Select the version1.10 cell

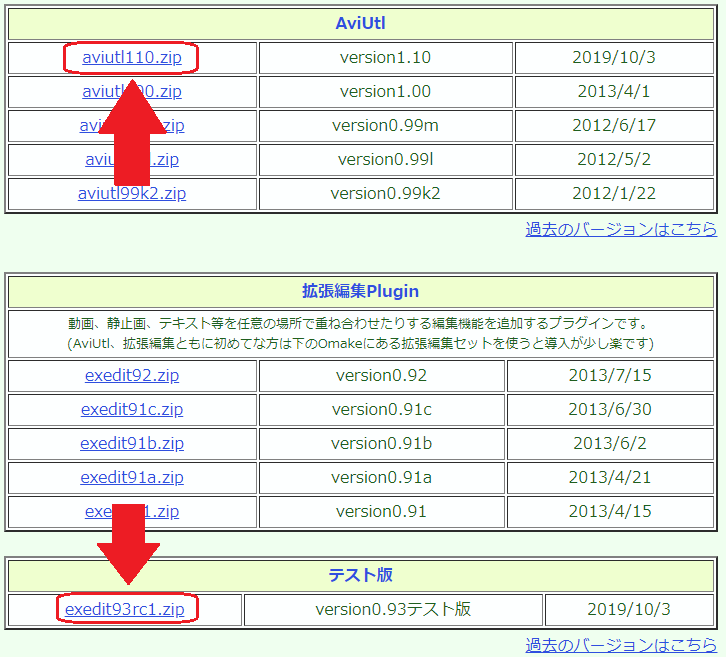(386, 58)
